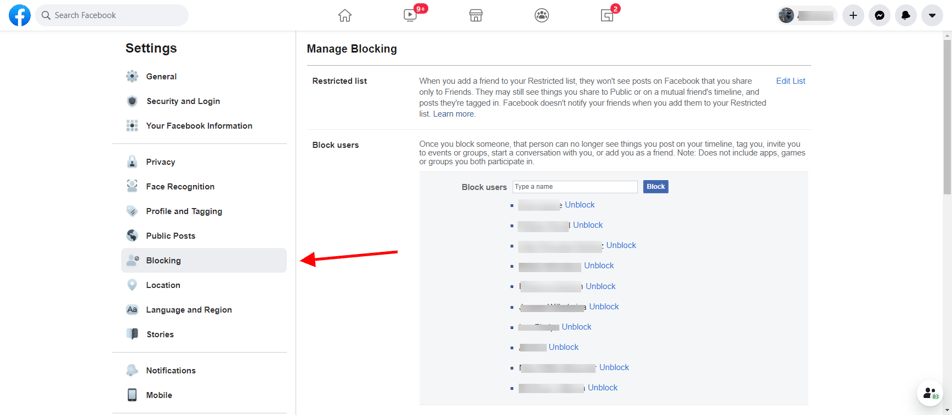The height and width of the screenshot is (415, 952).
Task: Click the Face Recognition icon
Action: click(x=132, y=186)
